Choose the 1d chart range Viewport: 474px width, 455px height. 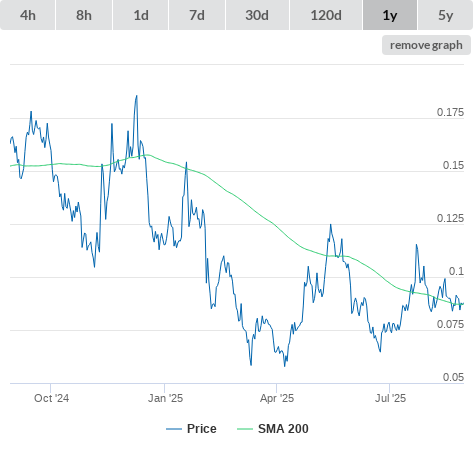click(141, 15)
